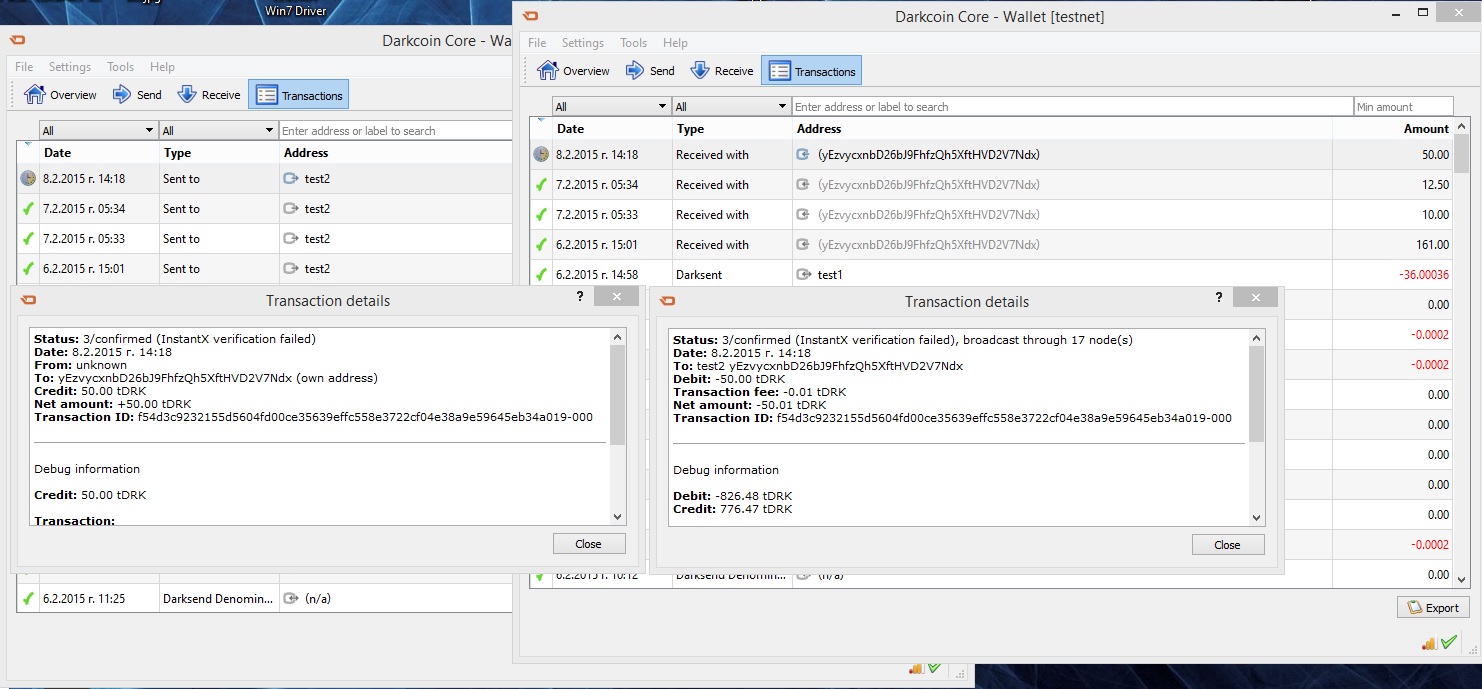Click the sync checkmark icon in the left window status bar

[x=934, y=668]
